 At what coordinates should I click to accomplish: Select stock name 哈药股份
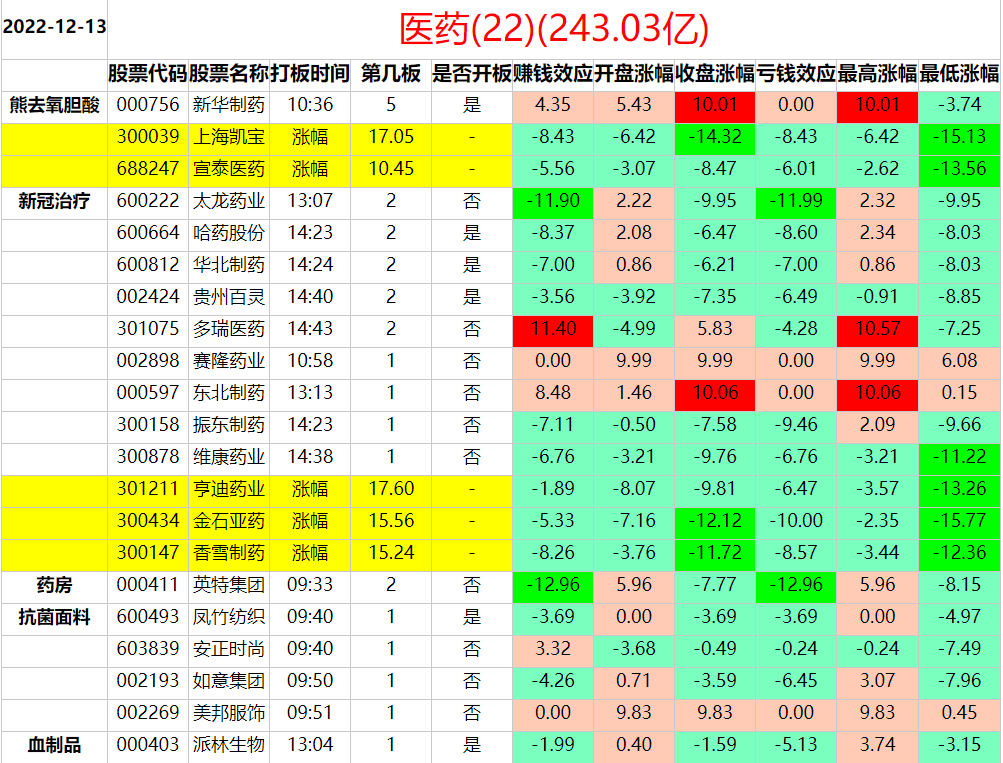(x=229, y=233)
